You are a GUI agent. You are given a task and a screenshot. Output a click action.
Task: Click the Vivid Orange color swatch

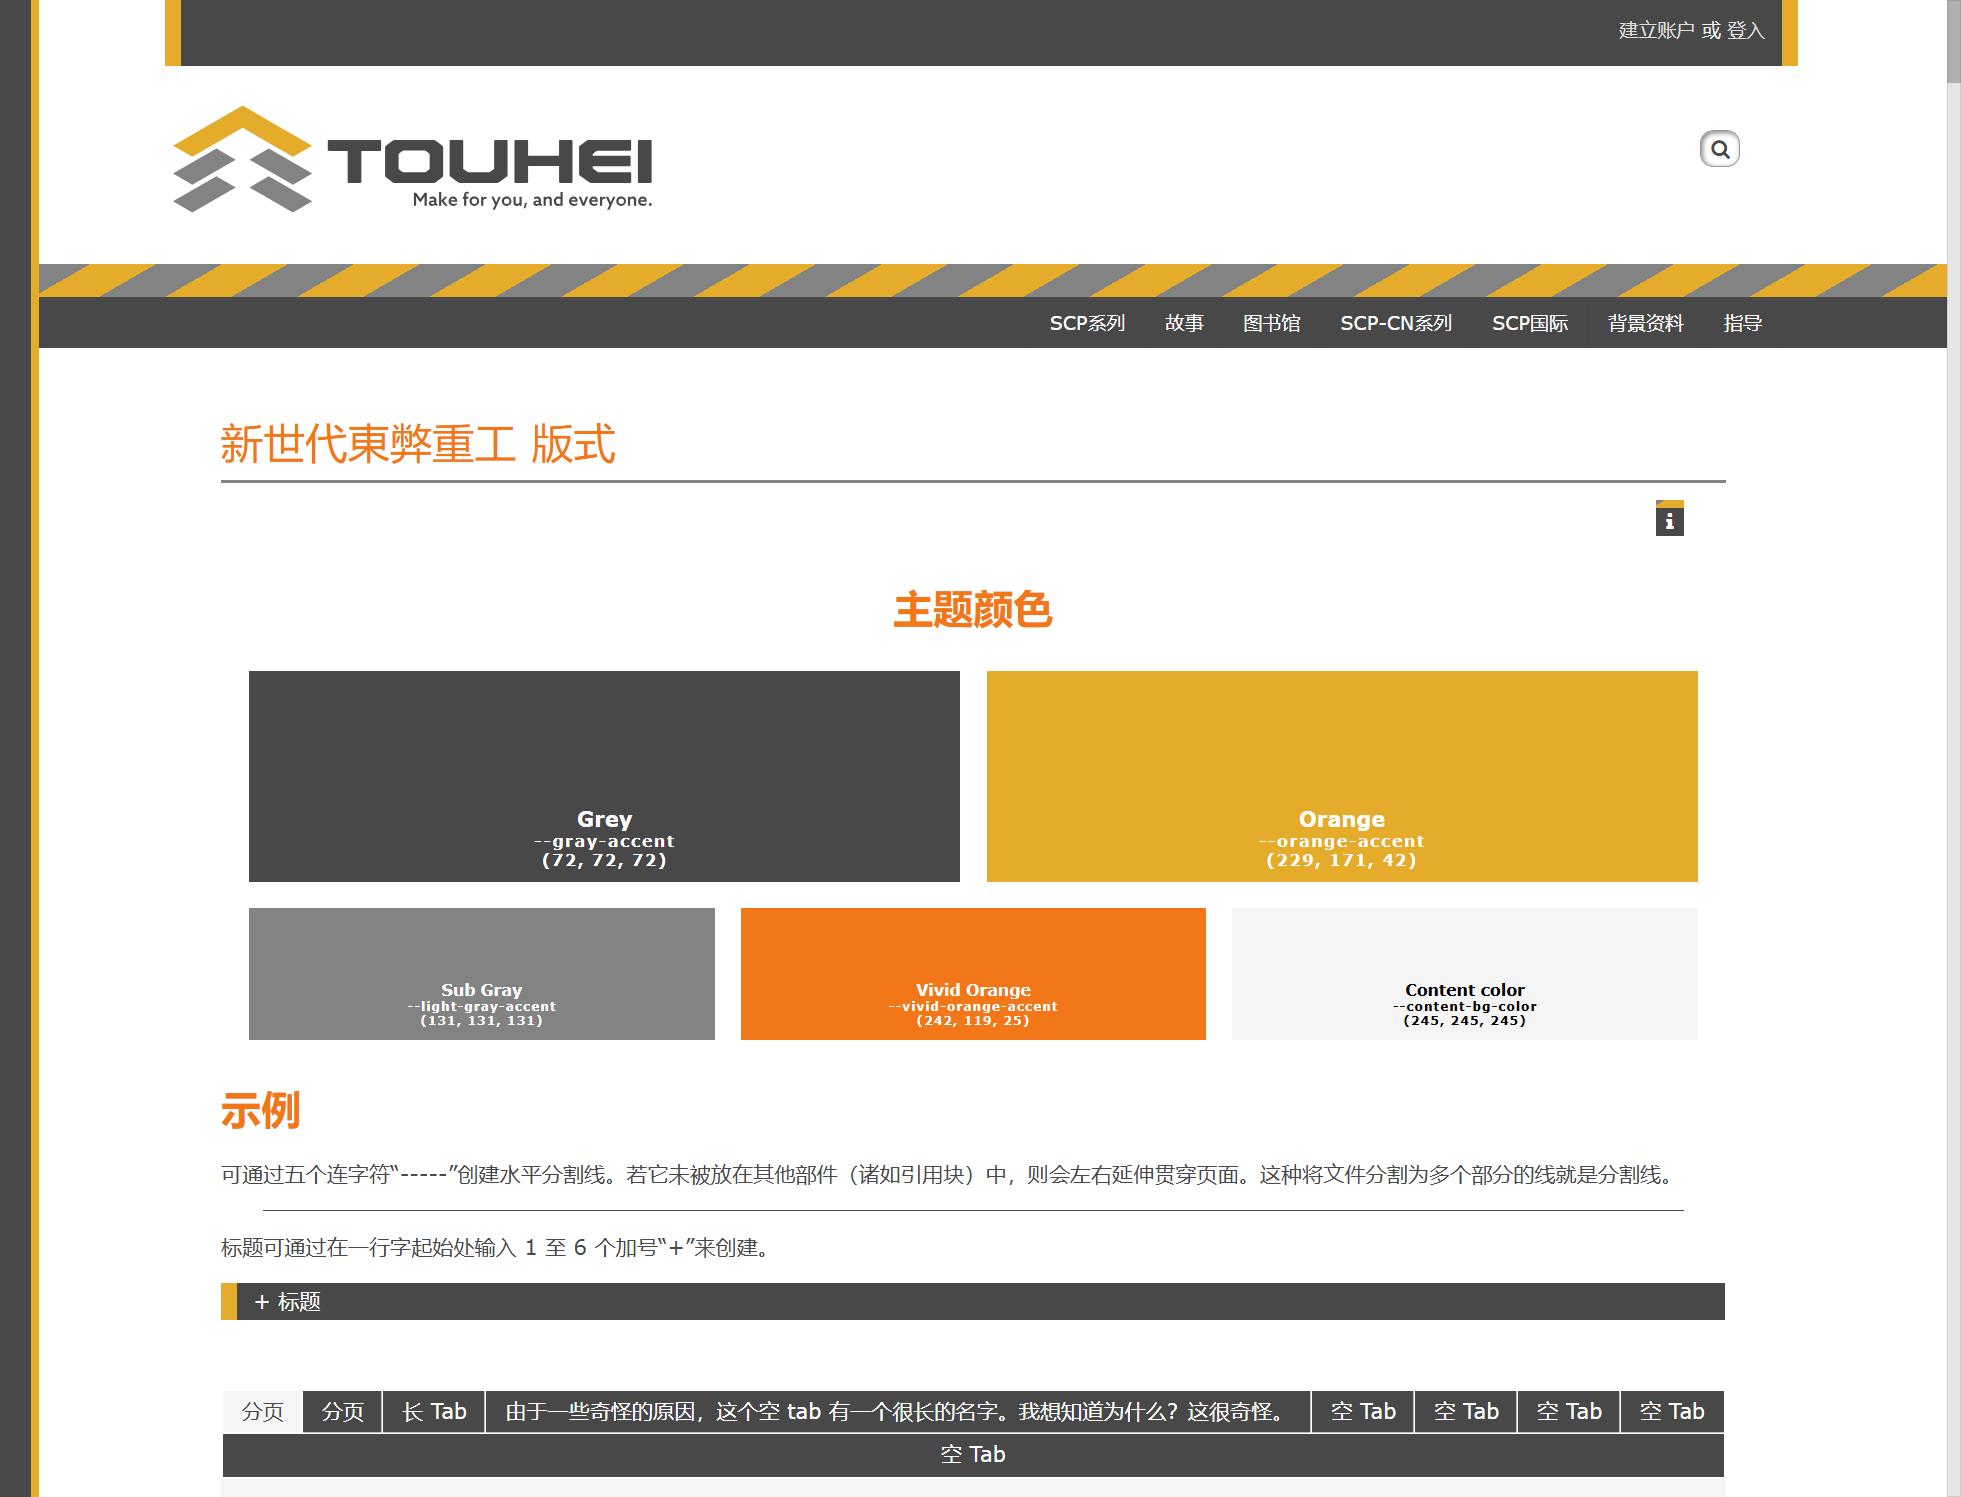972,973
